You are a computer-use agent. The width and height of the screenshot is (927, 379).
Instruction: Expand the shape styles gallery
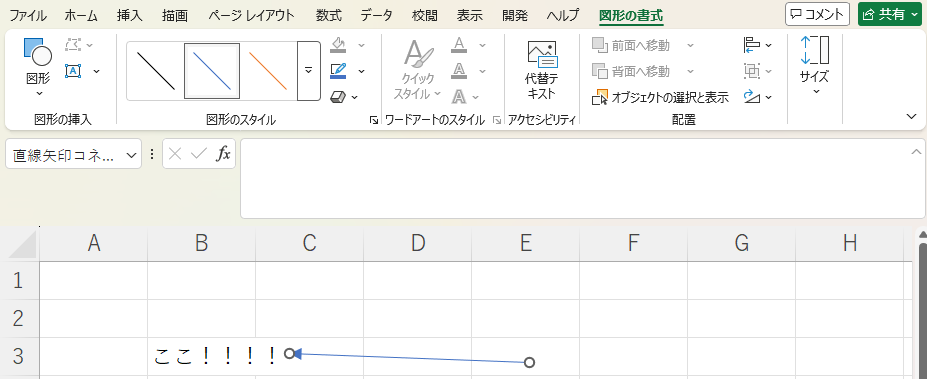click(x=308, y=71)
